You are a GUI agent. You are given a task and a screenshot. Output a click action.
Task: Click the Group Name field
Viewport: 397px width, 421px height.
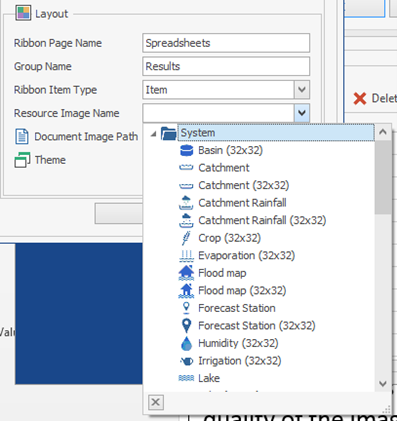(226, 66)
